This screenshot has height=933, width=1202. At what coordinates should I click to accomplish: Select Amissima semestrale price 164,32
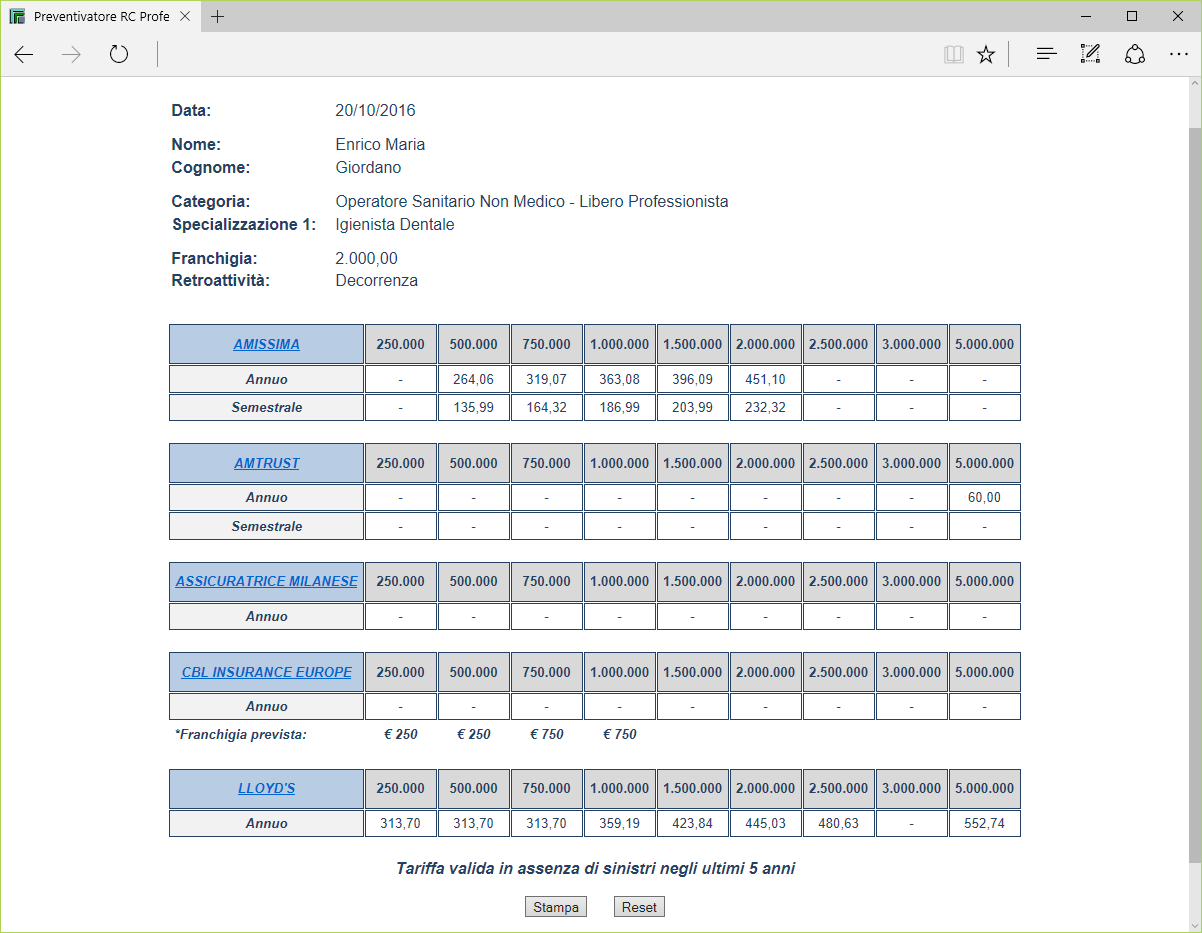pos(547,407)
